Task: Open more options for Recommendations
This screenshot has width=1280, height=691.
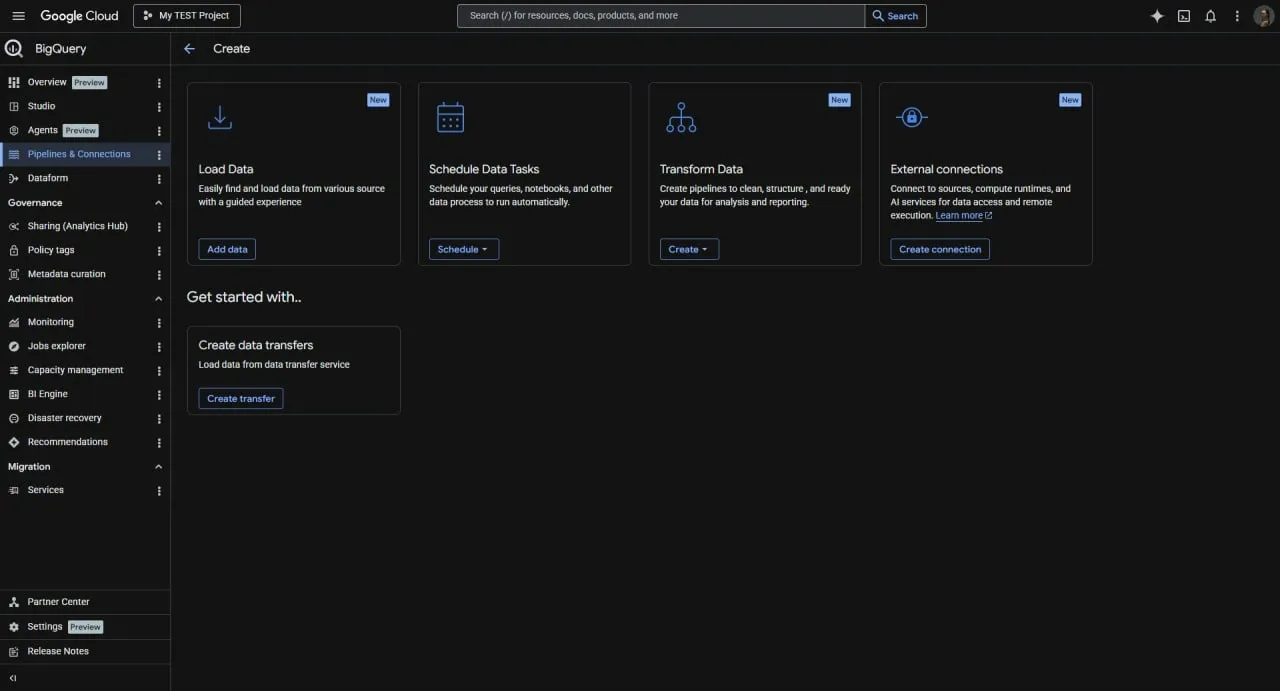Action: (159, 443)
